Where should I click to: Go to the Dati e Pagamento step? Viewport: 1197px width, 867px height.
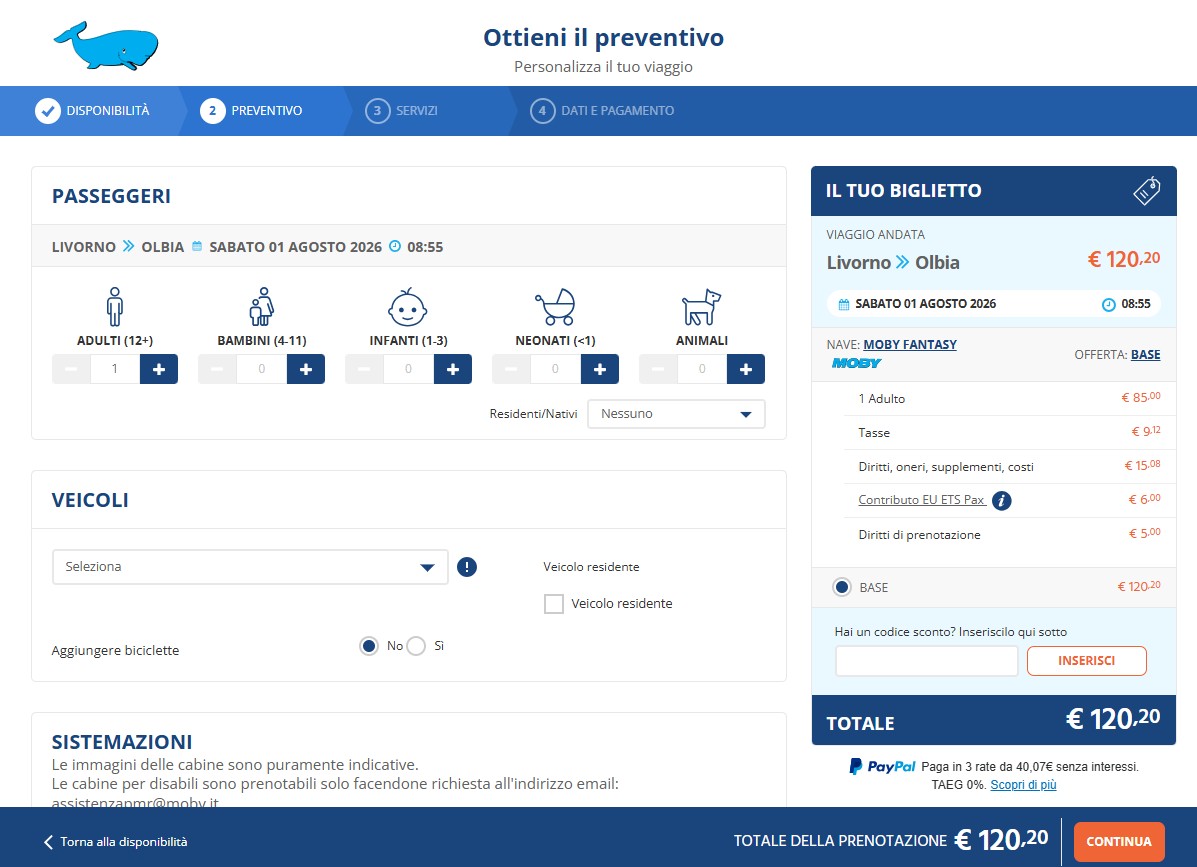602,111
